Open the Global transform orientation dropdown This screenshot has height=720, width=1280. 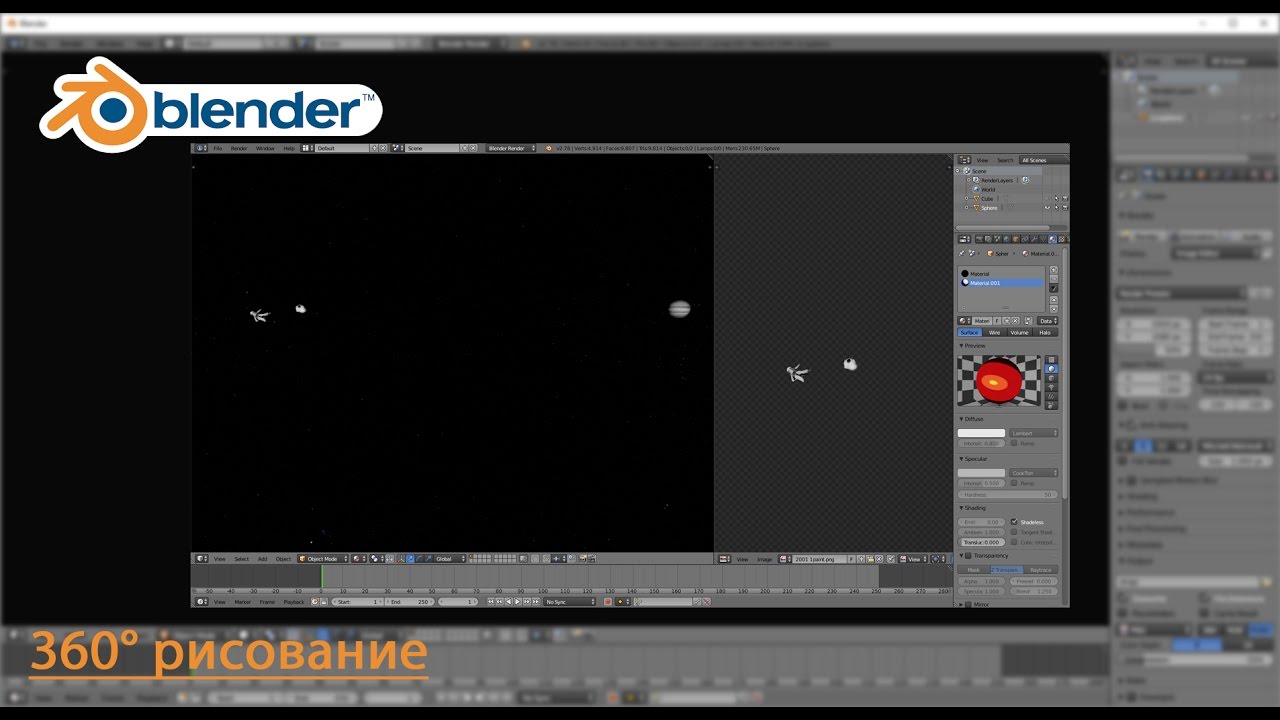(450, 559)
